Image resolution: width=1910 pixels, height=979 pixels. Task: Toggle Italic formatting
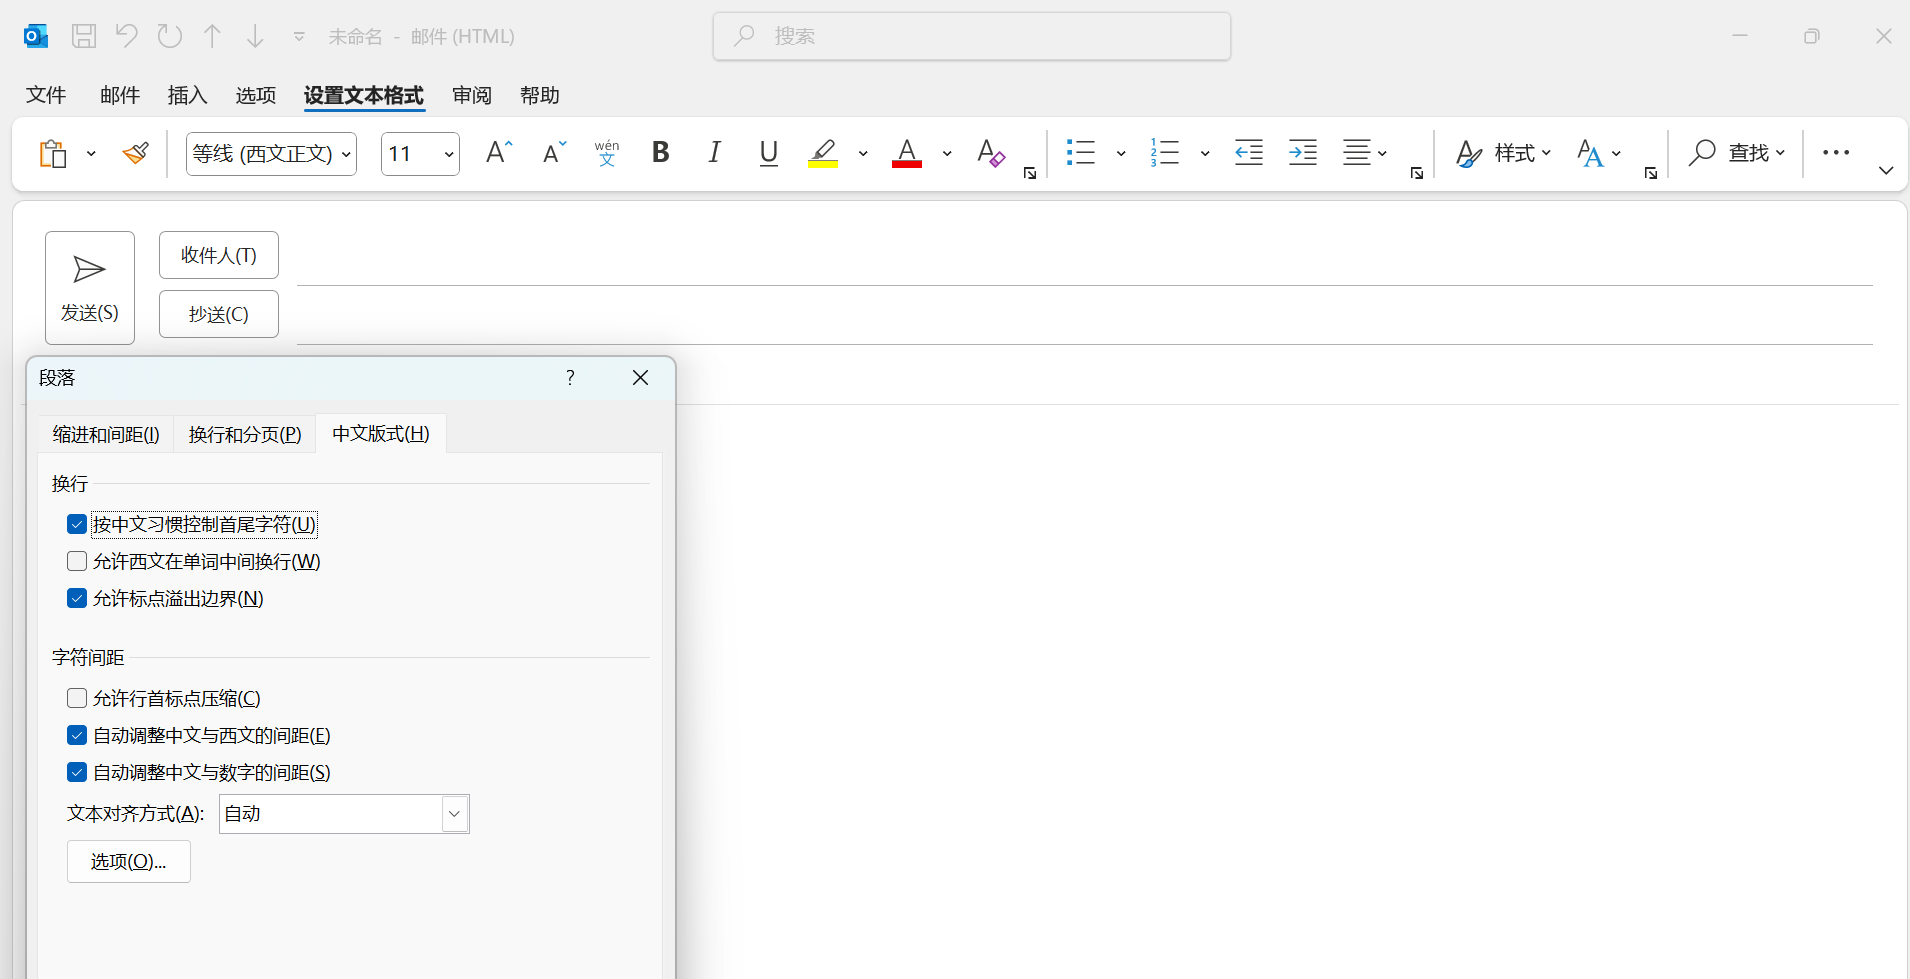(x=714, y=153)
